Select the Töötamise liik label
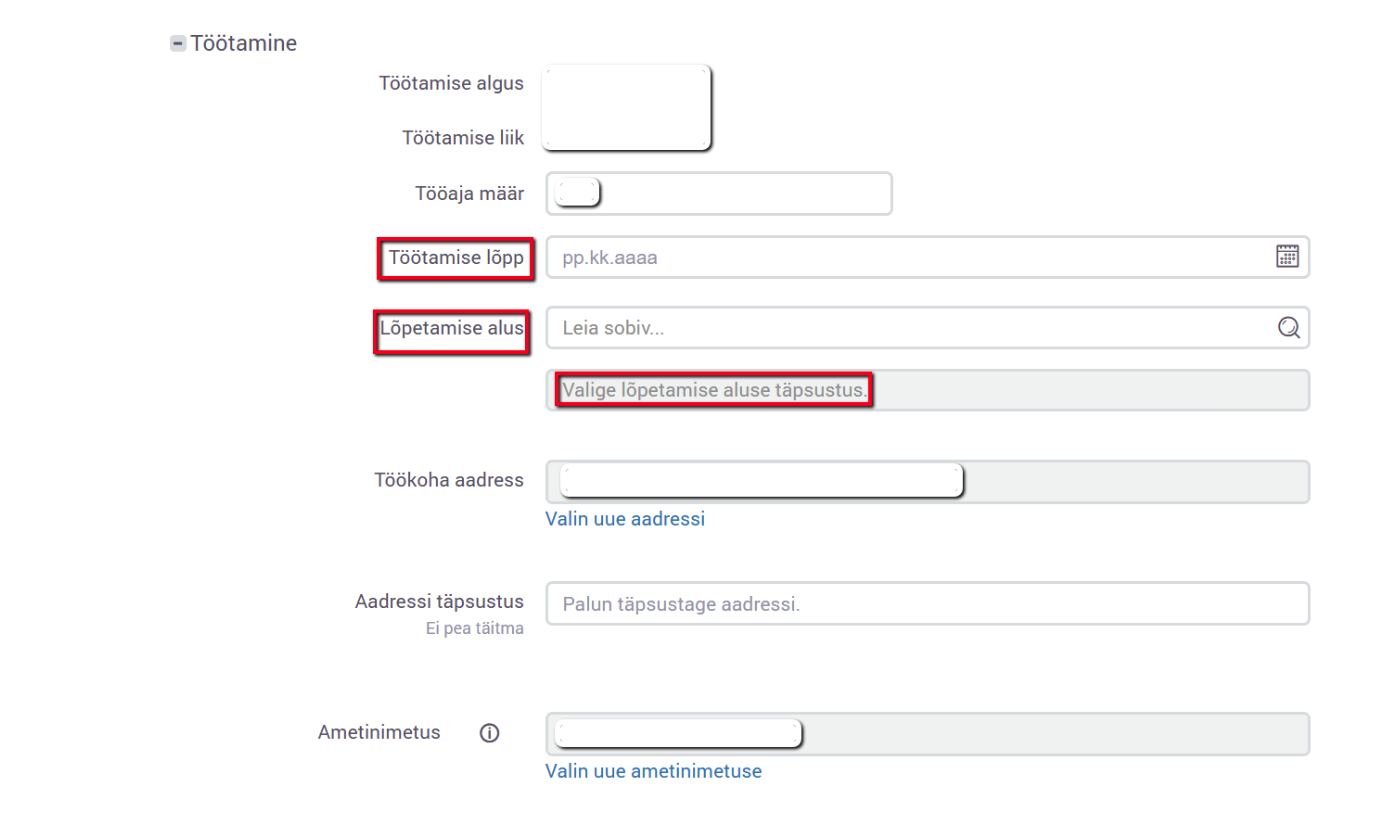The image size is (1378, 822). pos(462,138)
